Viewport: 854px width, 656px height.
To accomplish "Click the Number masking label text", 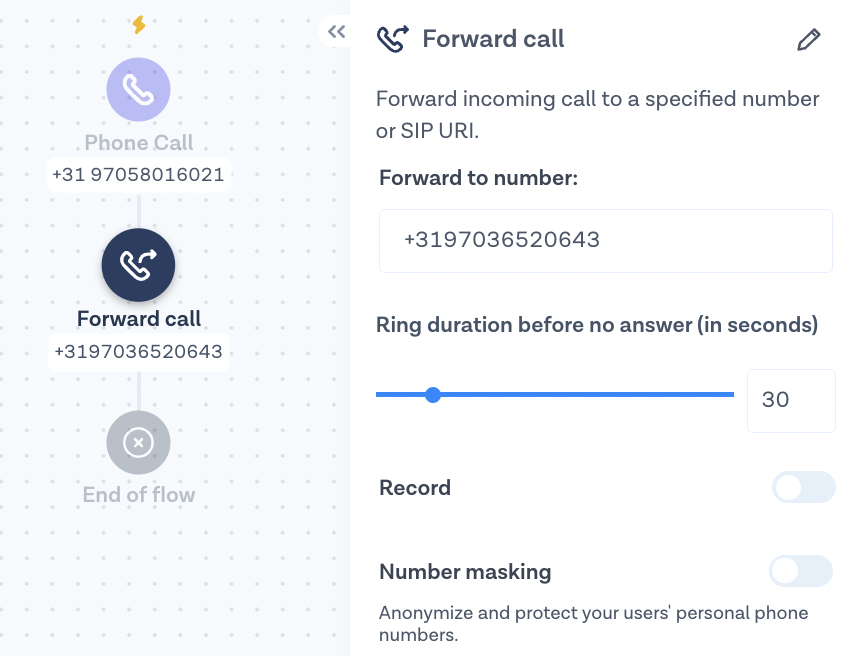I will pos(465,572).
